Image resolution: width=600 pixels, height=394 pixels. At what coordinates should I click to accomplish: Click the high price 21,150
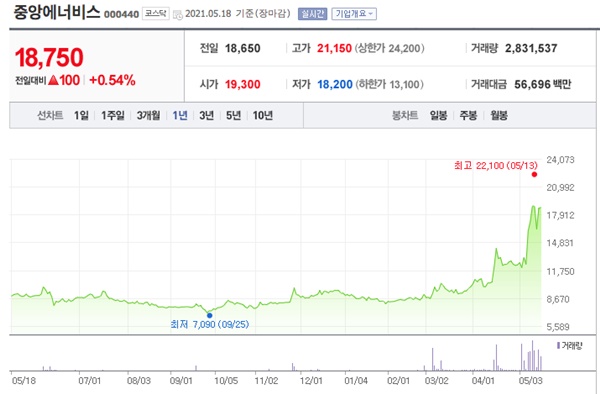point(334,49)
